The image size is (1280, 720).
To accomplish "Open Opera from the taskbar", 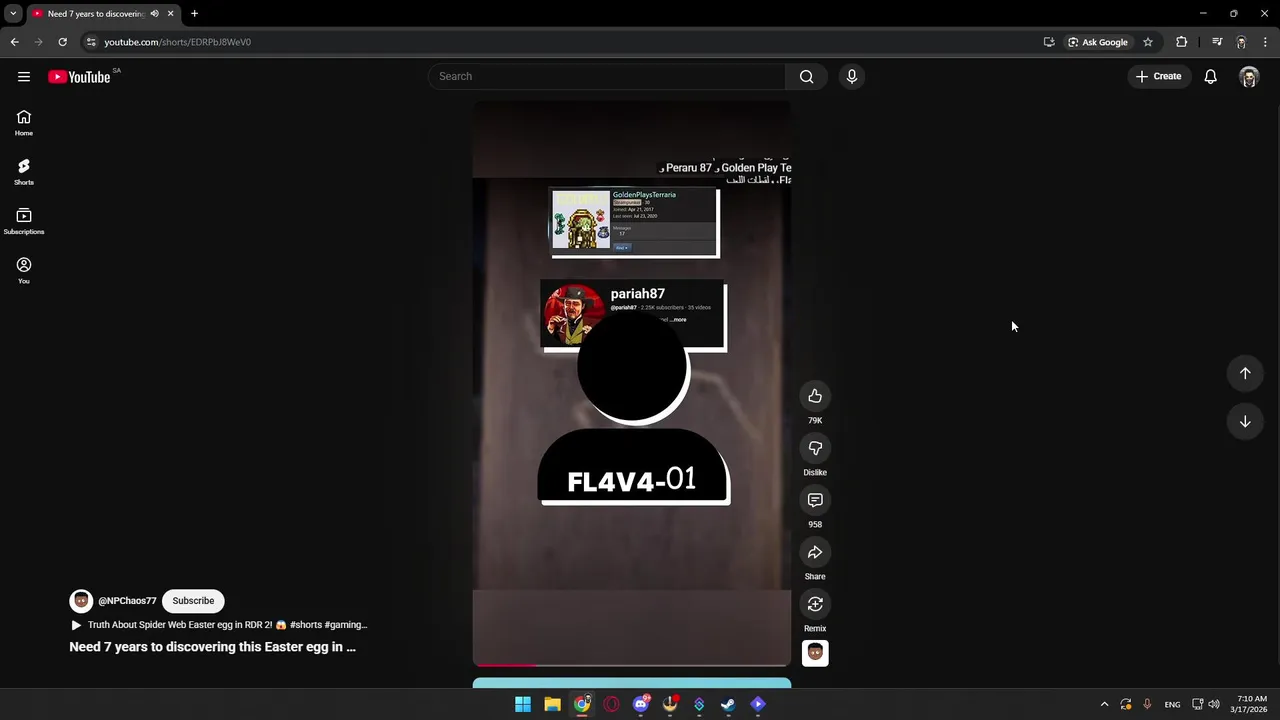I will (x=611, y=704).
